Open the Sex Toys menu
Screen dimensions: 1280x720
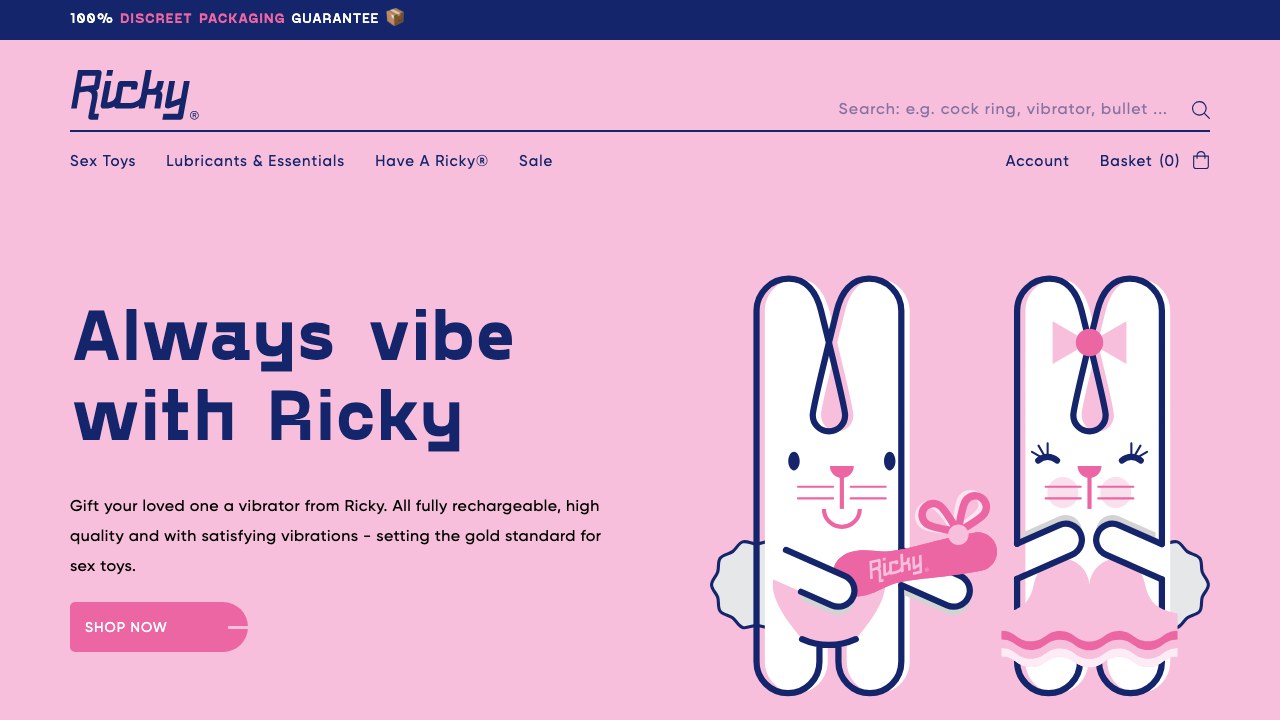pyautogui.click(x=103, y=161)
